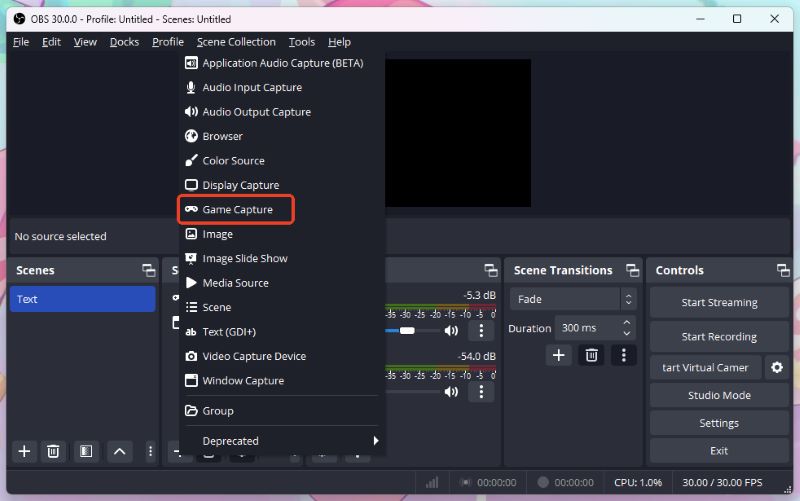
Task: Open options for -5.3 dB audio channel
Action: [481, 331]
